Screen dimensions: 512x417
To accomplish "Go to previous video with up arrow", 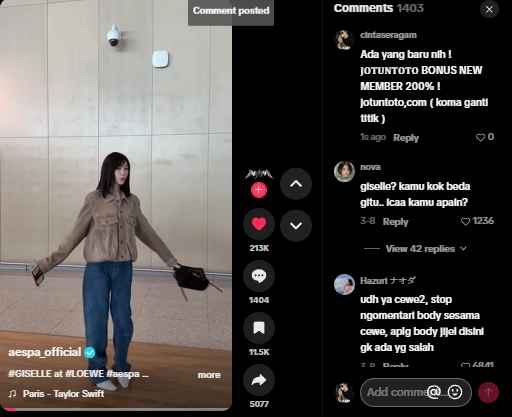I will point(296,184).
